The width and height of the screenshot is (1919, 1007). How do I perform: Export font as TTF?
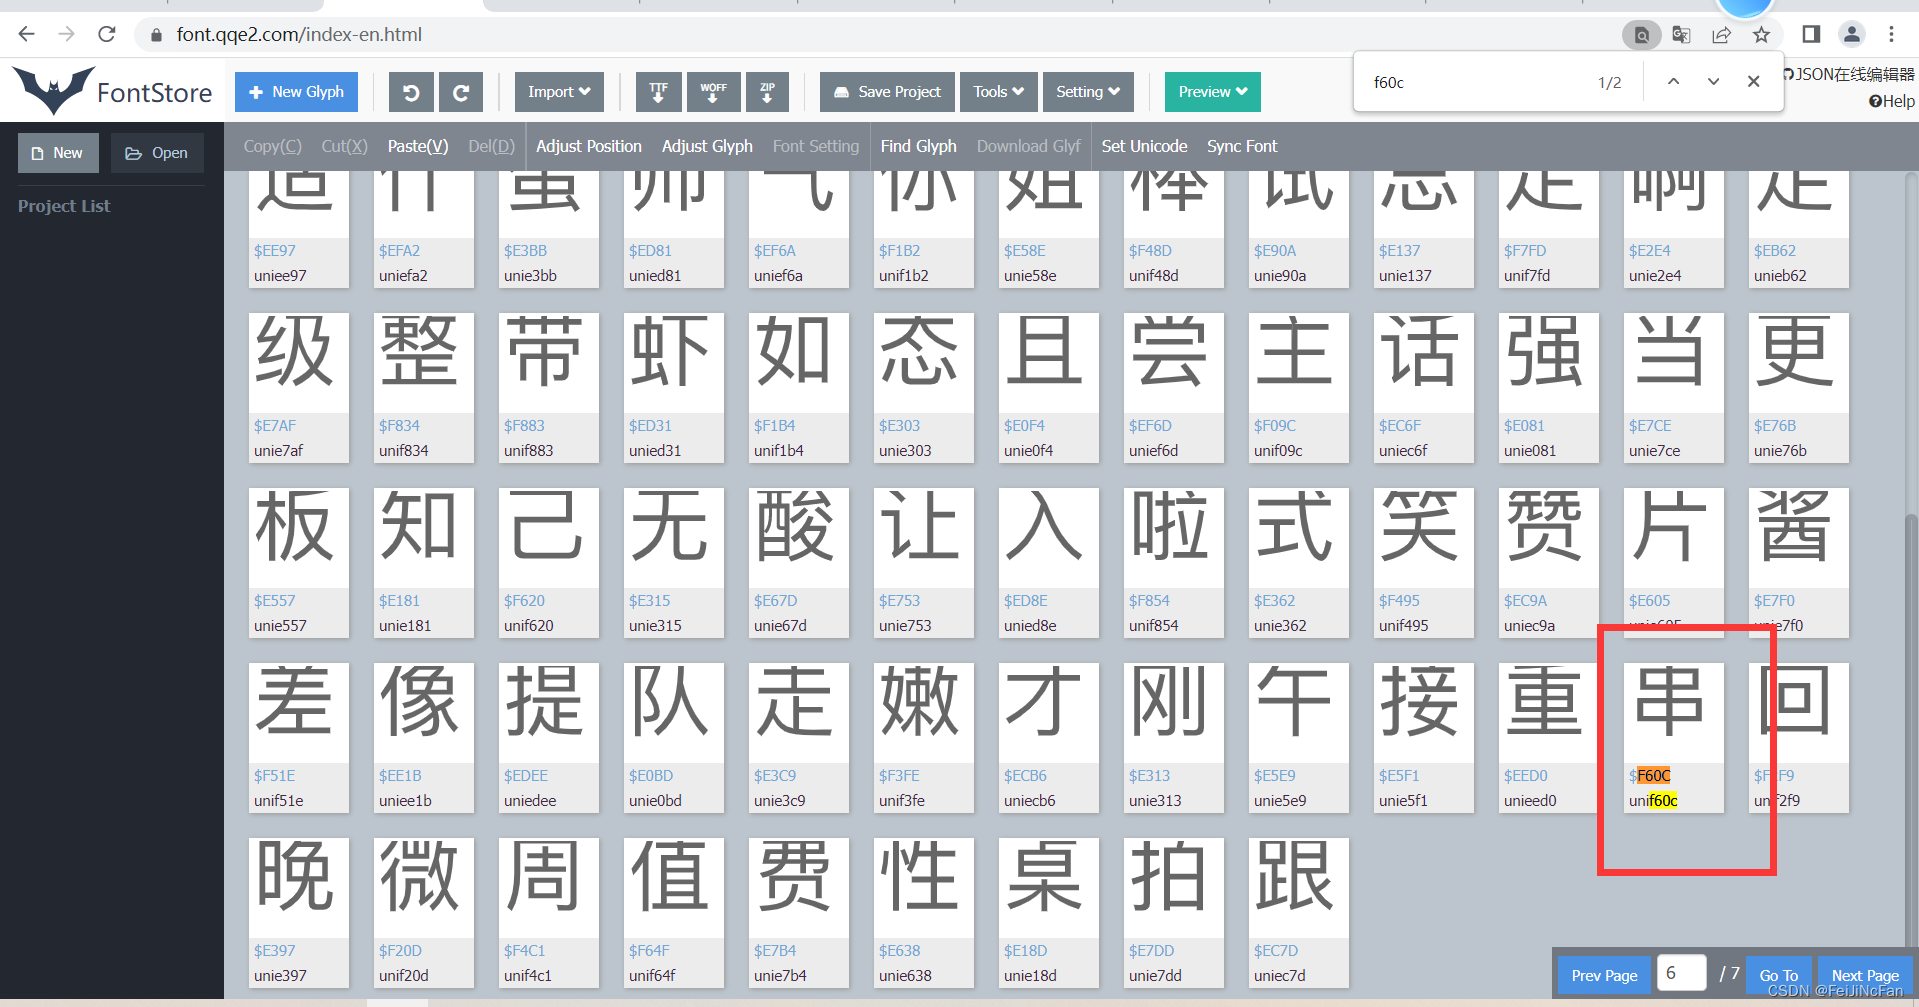658,92
